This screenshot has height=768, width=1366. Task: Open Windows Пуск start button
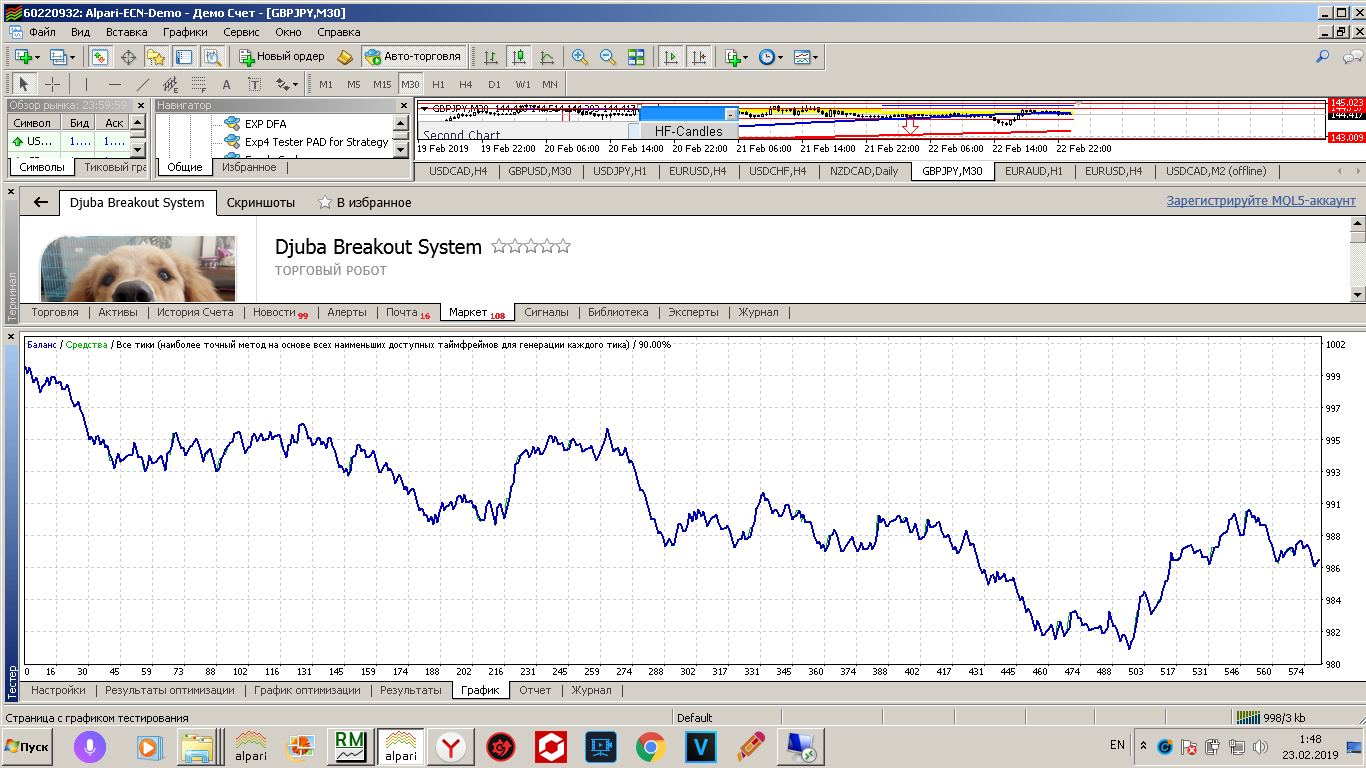29,746
